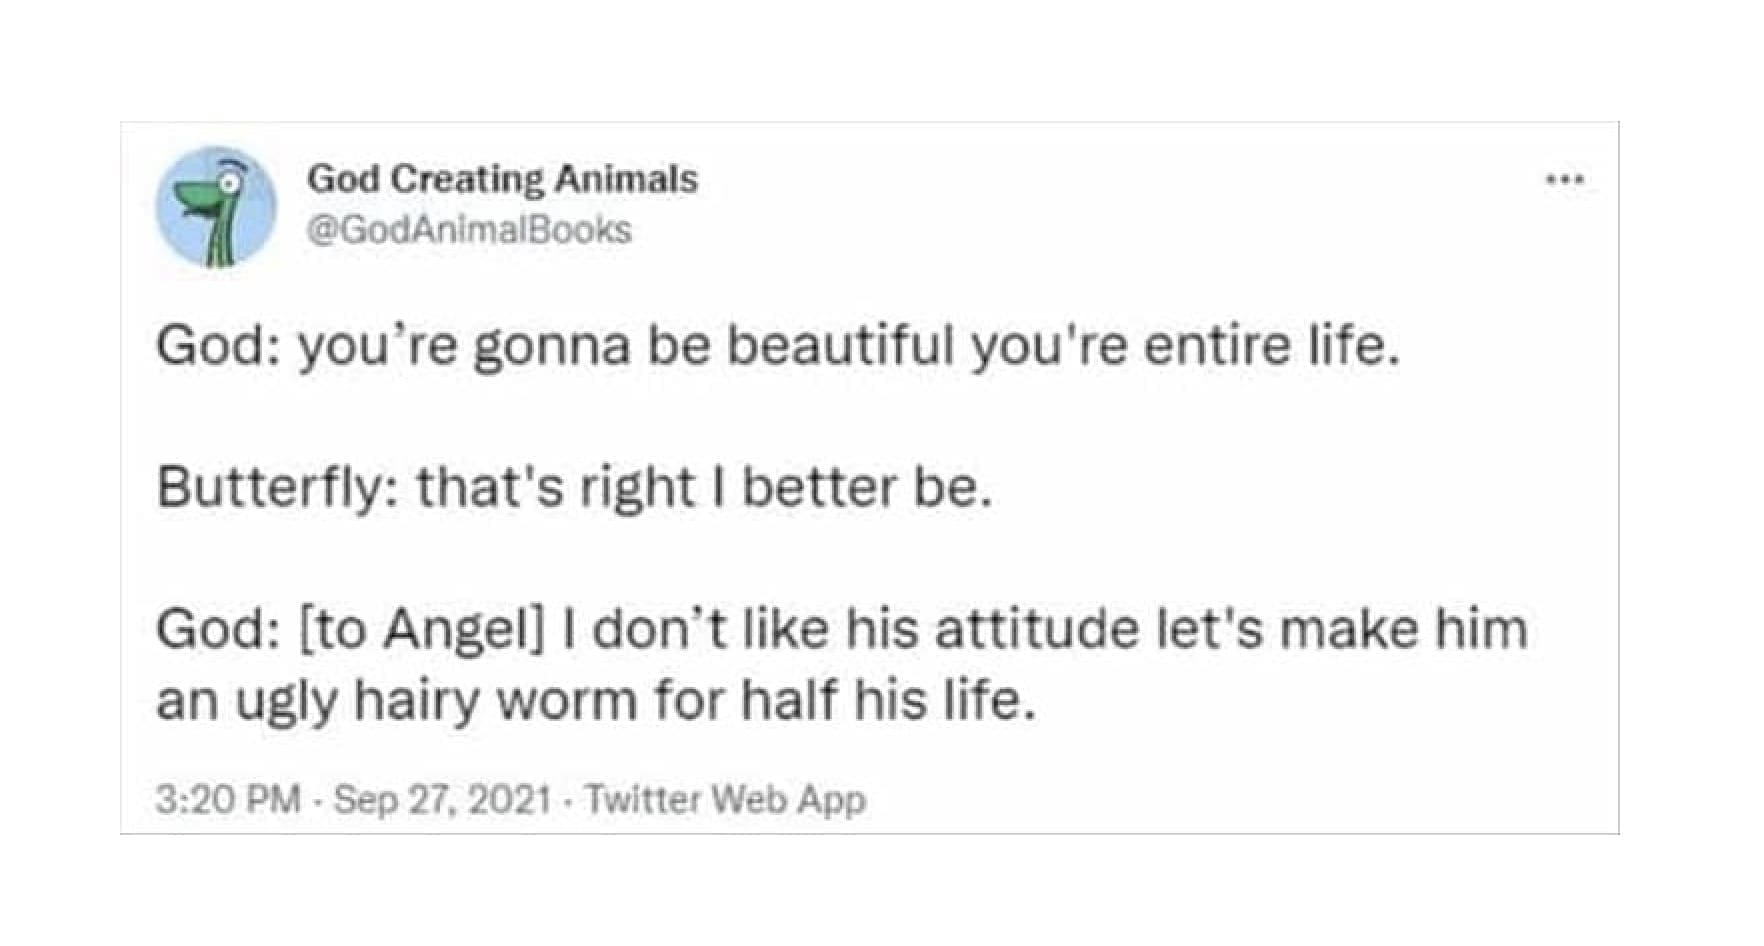This screenshot has width=1764, height=946.
Task: Click the word "gonna" in the first line
Action: point(551,347)
